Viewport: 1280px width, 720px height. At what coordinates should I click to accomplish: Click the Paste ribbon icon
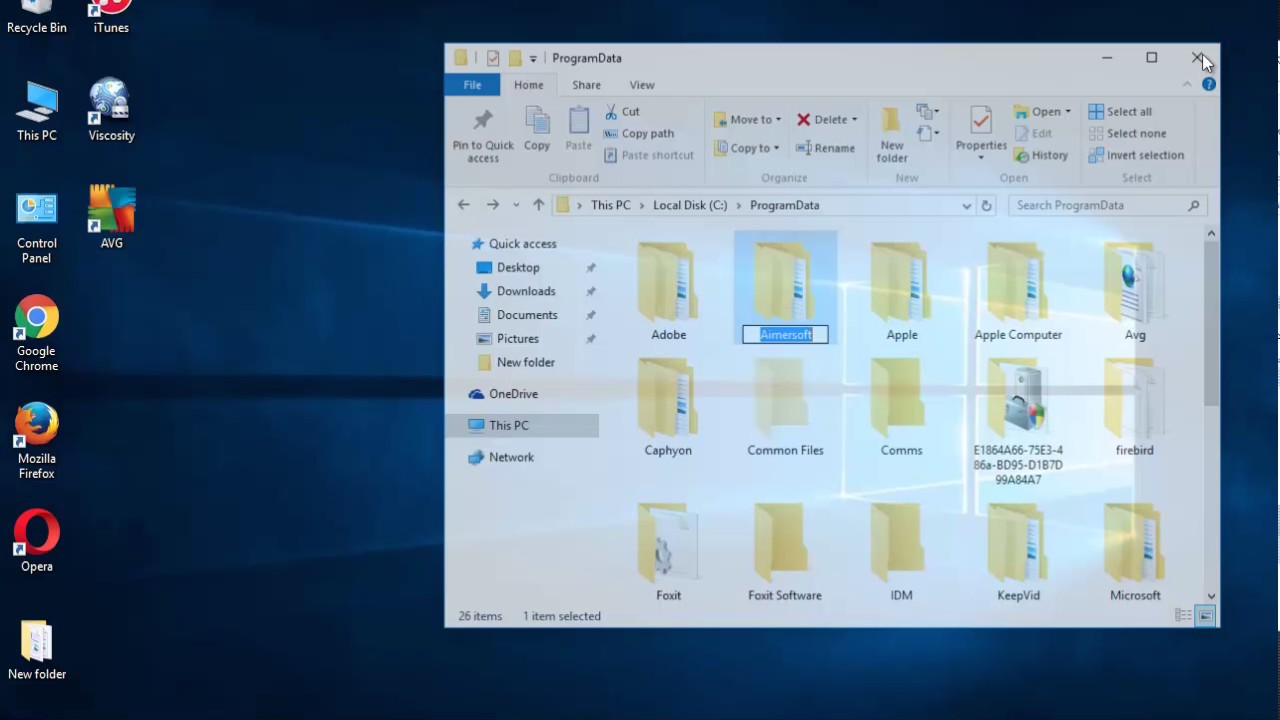click(x=579, y=130)
